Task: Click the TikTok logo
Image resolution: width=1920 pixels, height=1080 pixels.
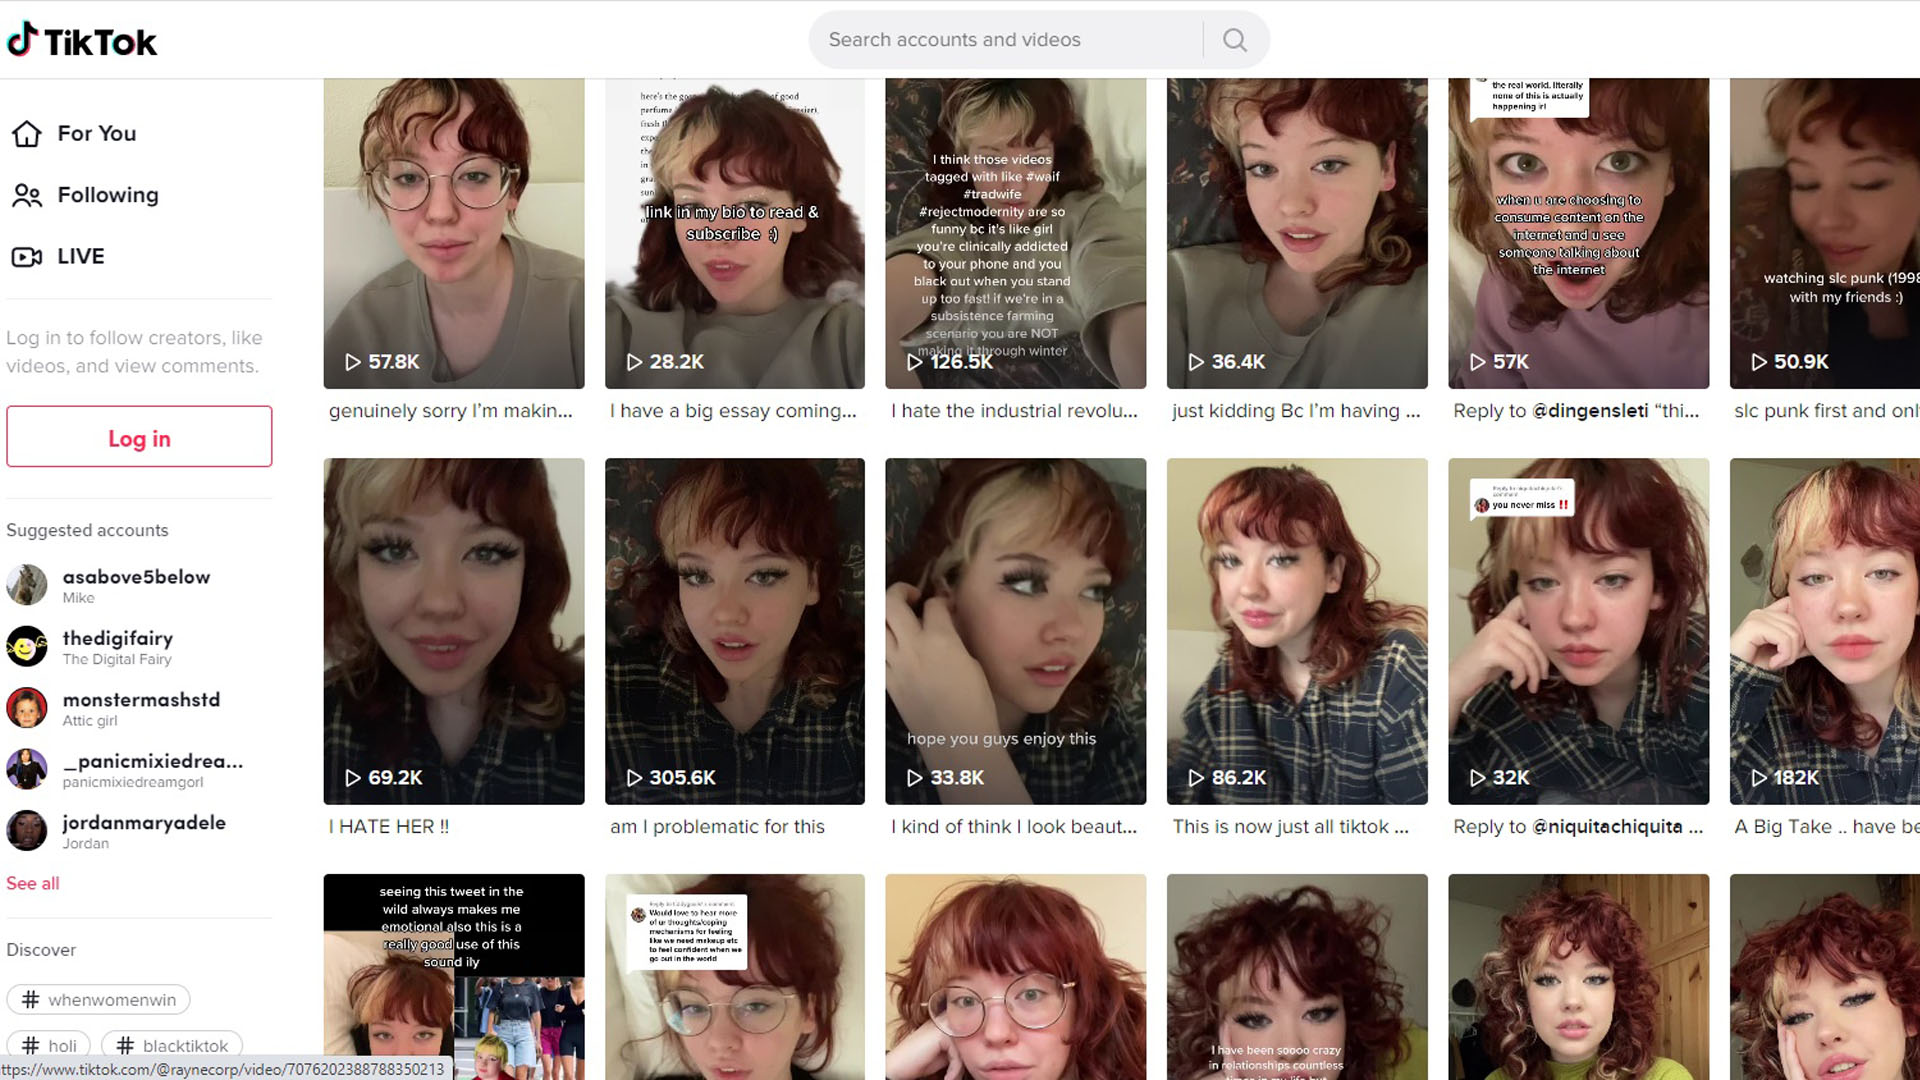Action: point(82,40)
